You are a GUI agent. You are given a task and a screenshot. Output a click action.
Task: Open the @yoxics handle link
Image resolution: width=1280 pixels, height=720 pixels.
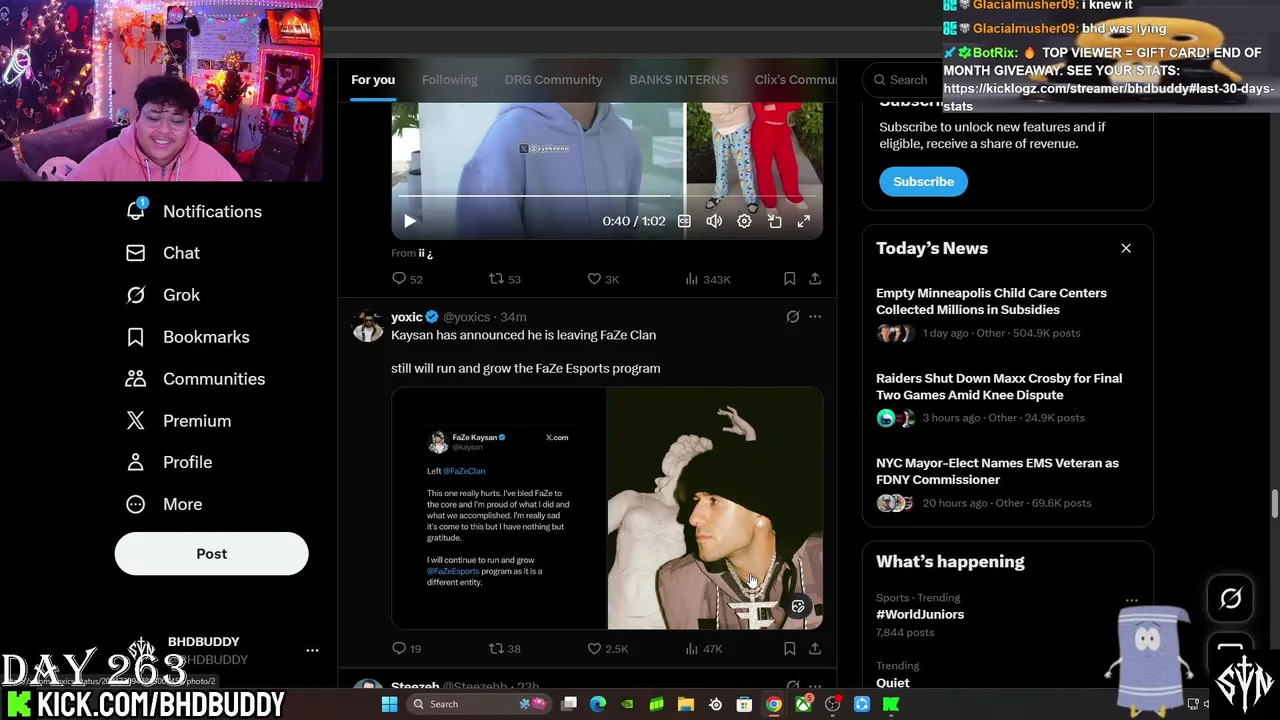(466, 317)
